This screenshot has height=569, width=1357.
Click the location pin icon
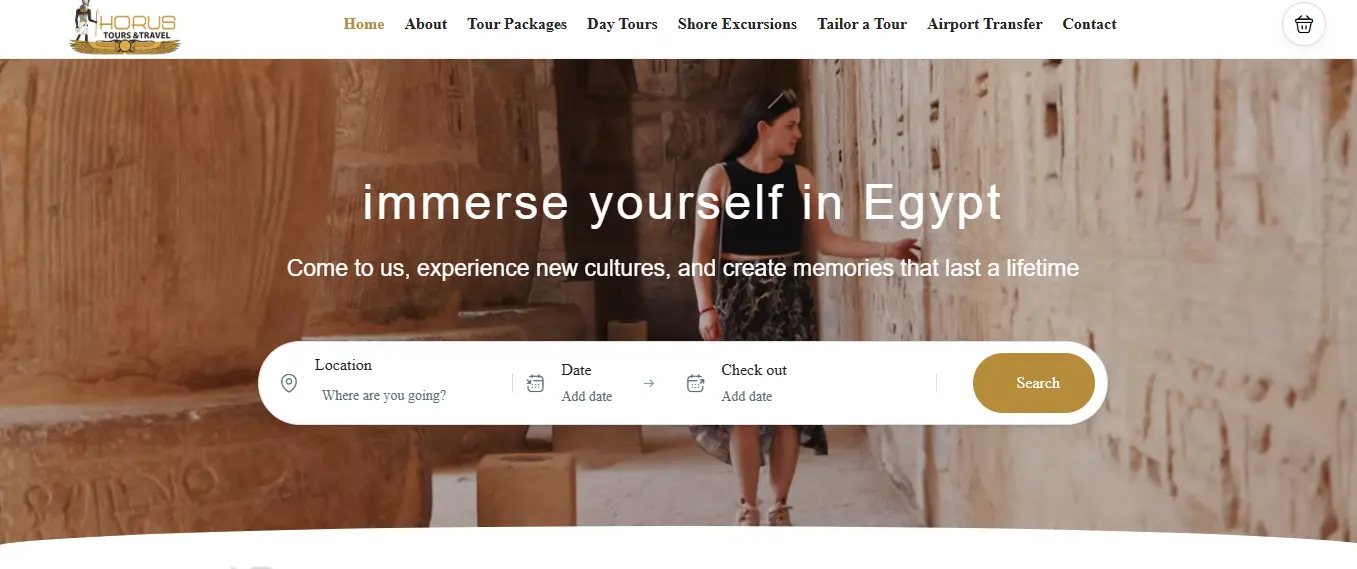289,383
